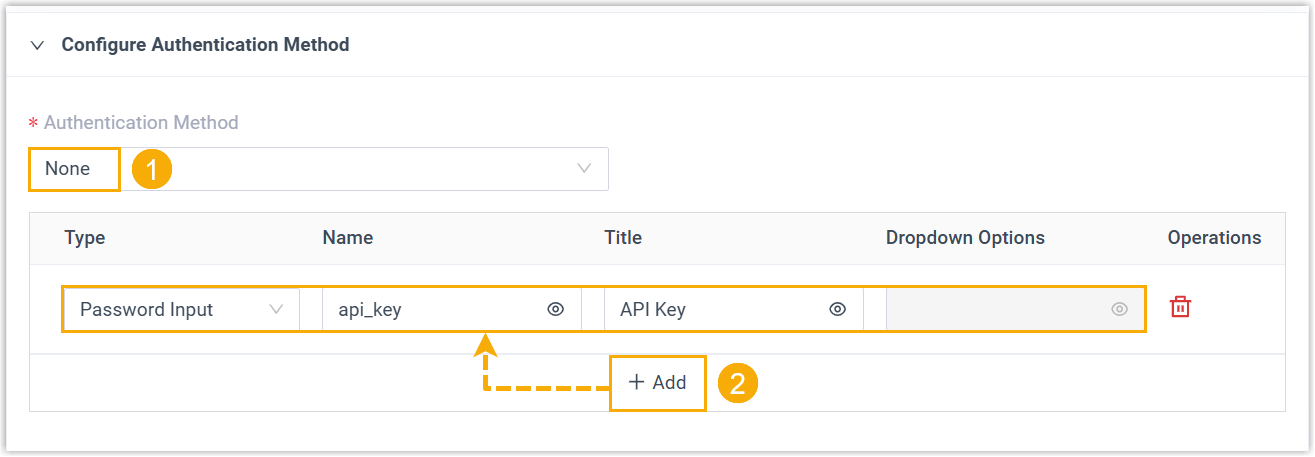The image size is (1315, 457).
Task: Focus the API Key Title input field
Action: (x=715, y=310)
